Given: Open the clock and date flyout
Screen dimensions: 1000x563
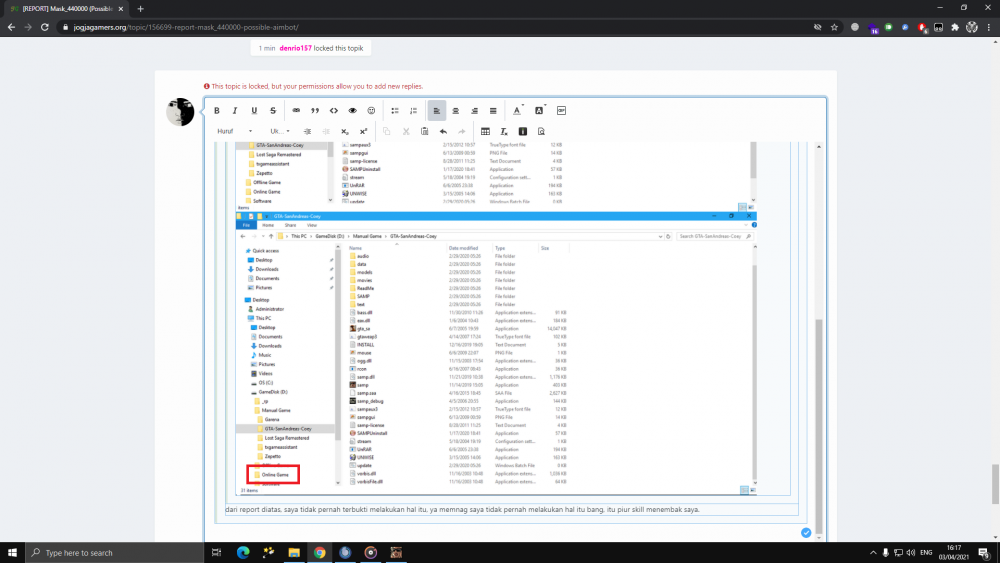Looking at the screenshot, I should [954, 553].
